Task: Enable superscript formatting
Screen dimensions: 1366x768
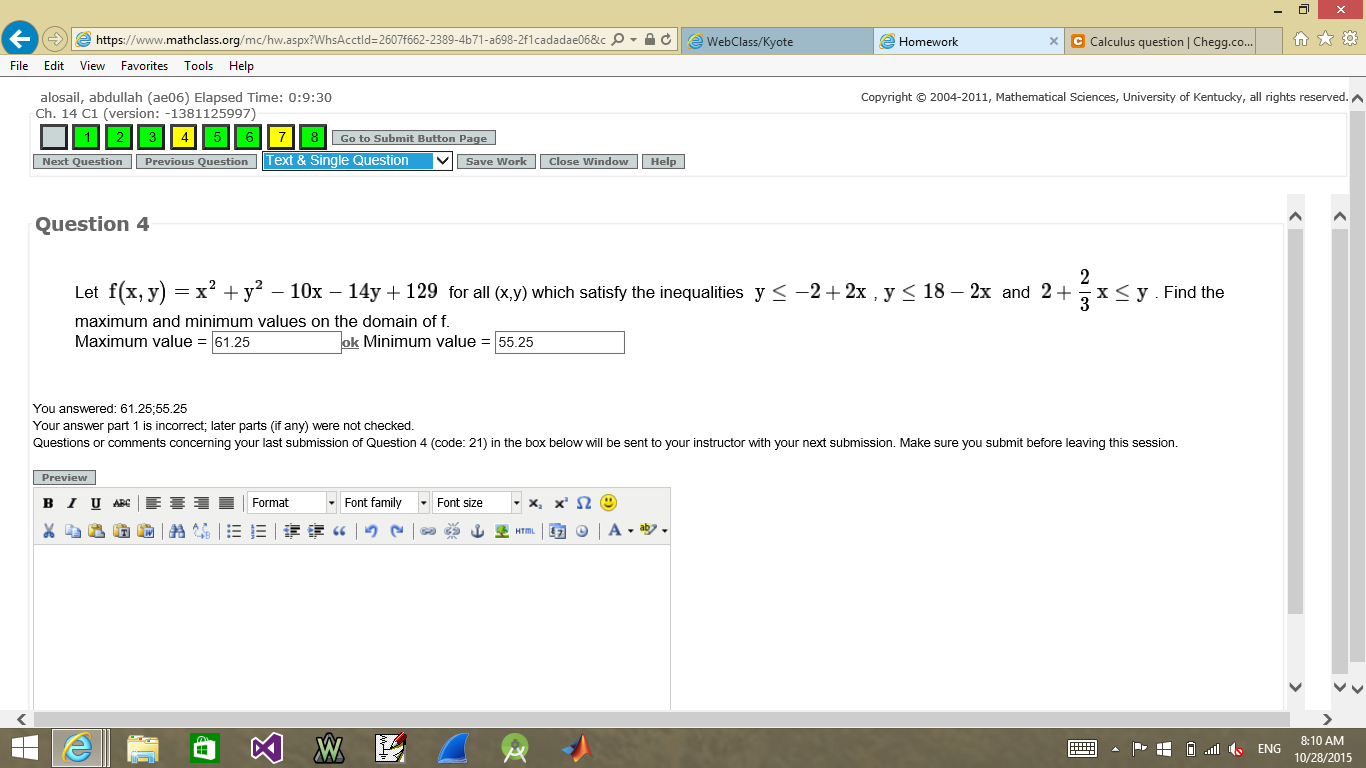Action: [x=559, y=503]
